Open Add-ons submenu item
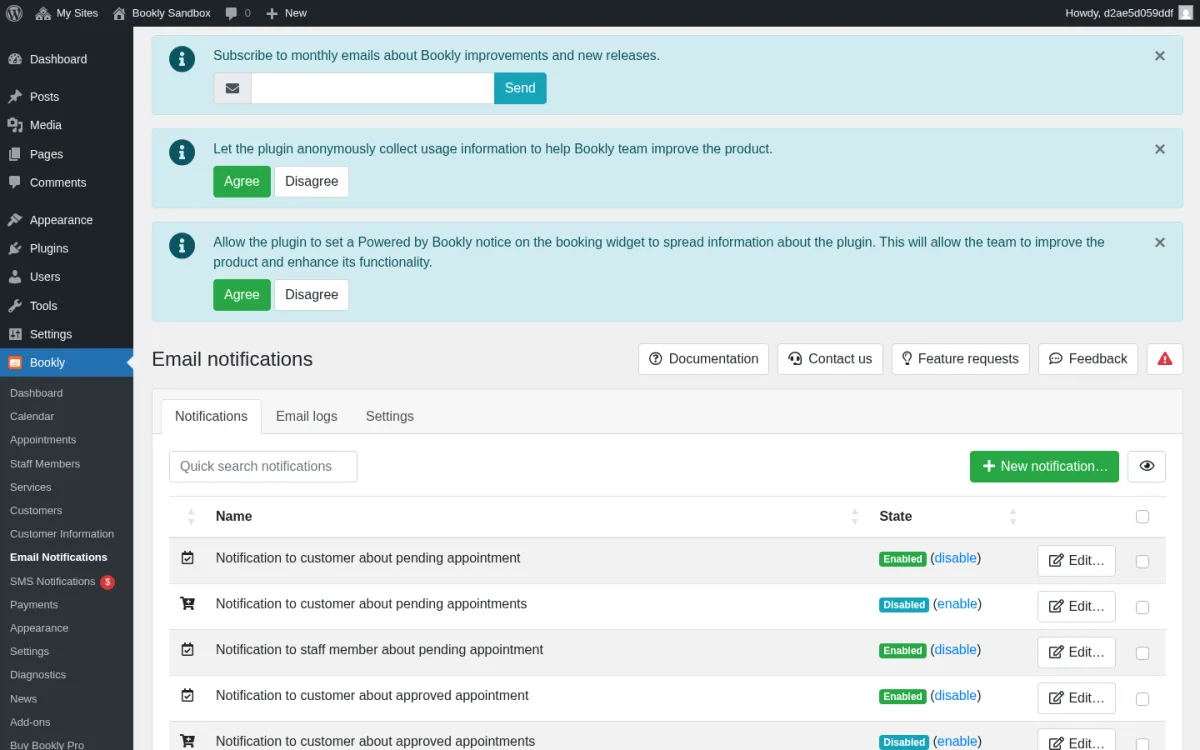1200x750 pixels. tap(30, 722)
